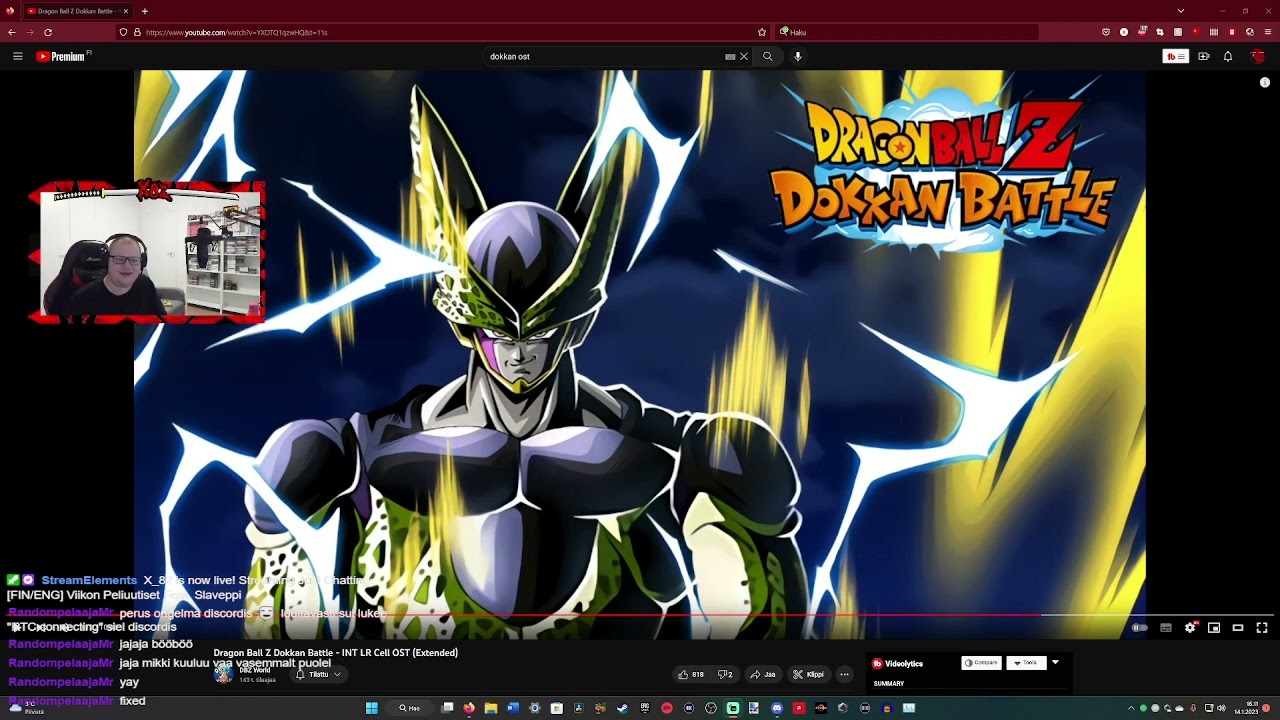Reload the page in the browser

click(48, 32)
